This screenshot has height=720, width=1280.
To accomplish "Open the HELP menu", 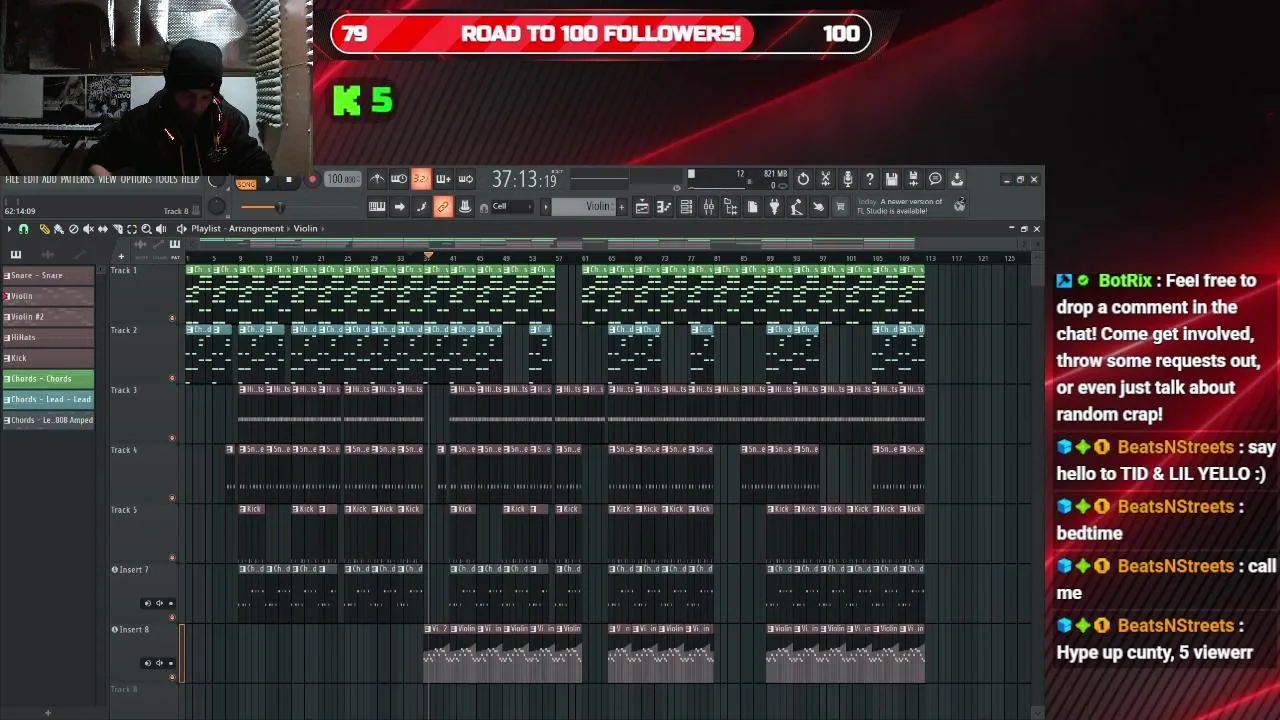I will (190, 179).
